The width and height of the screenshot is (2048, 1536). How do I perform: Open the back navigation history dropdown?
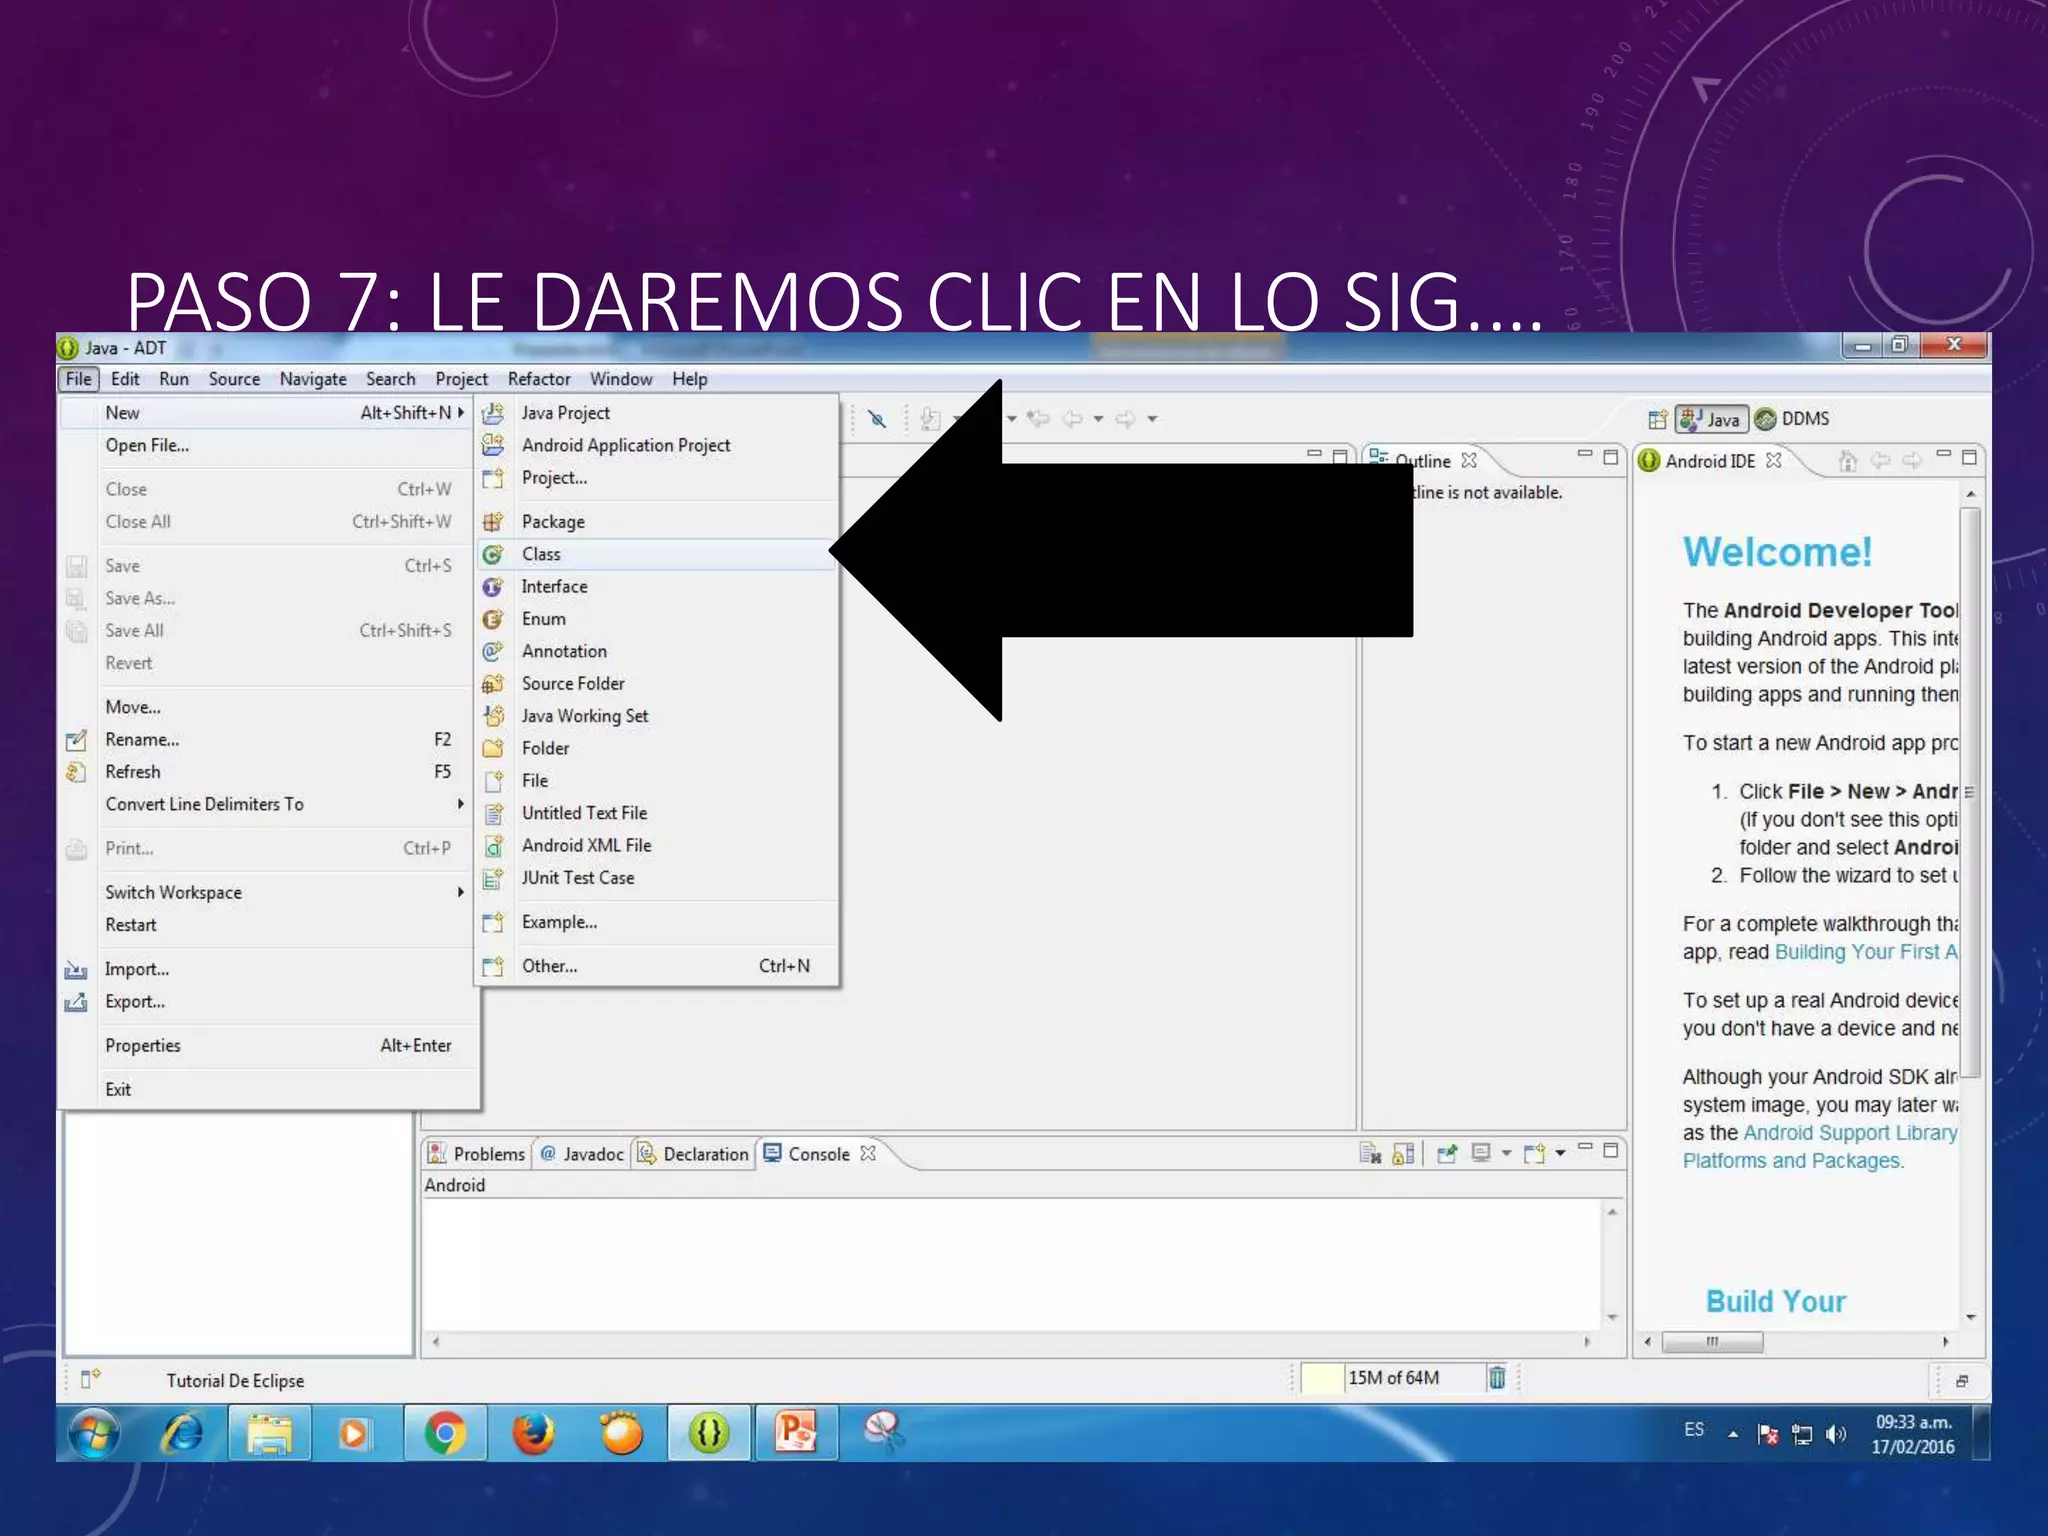[1098, 419]
